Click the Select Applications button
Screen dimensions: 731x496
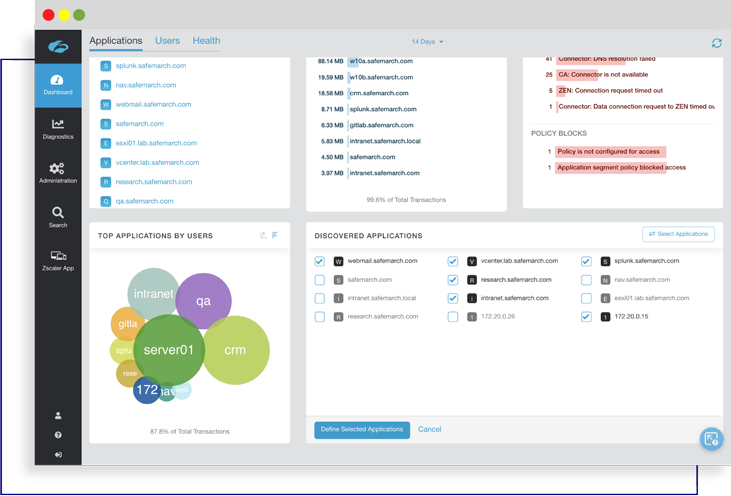point(678,234)
